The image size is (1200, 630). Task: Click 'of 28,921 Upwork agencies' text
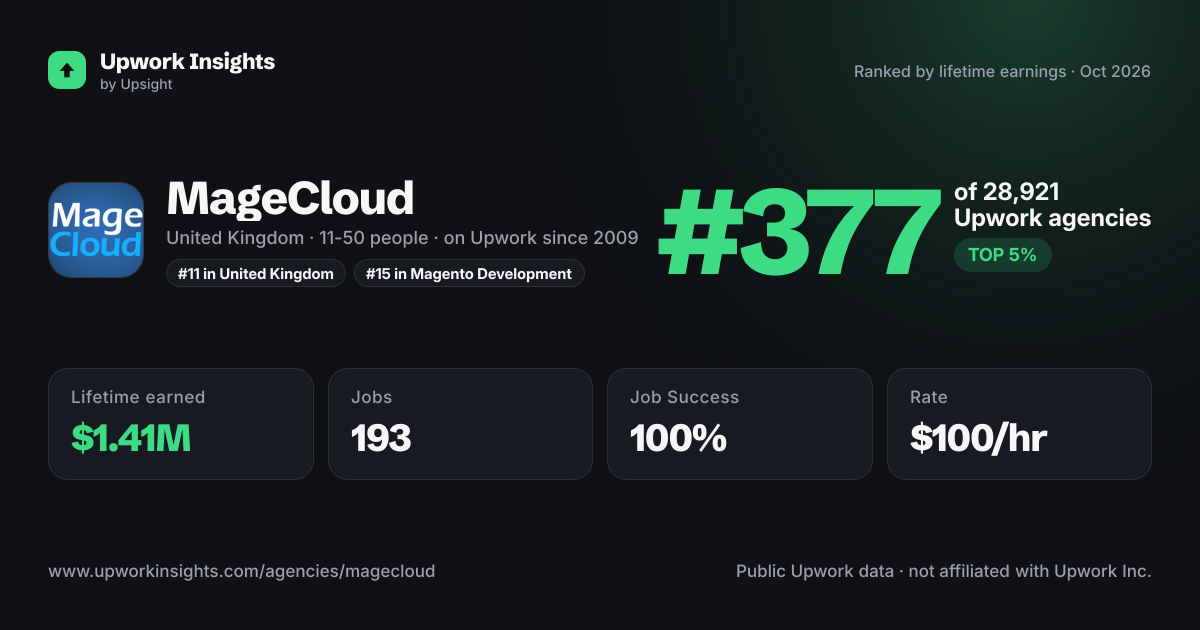[1052, 205]
